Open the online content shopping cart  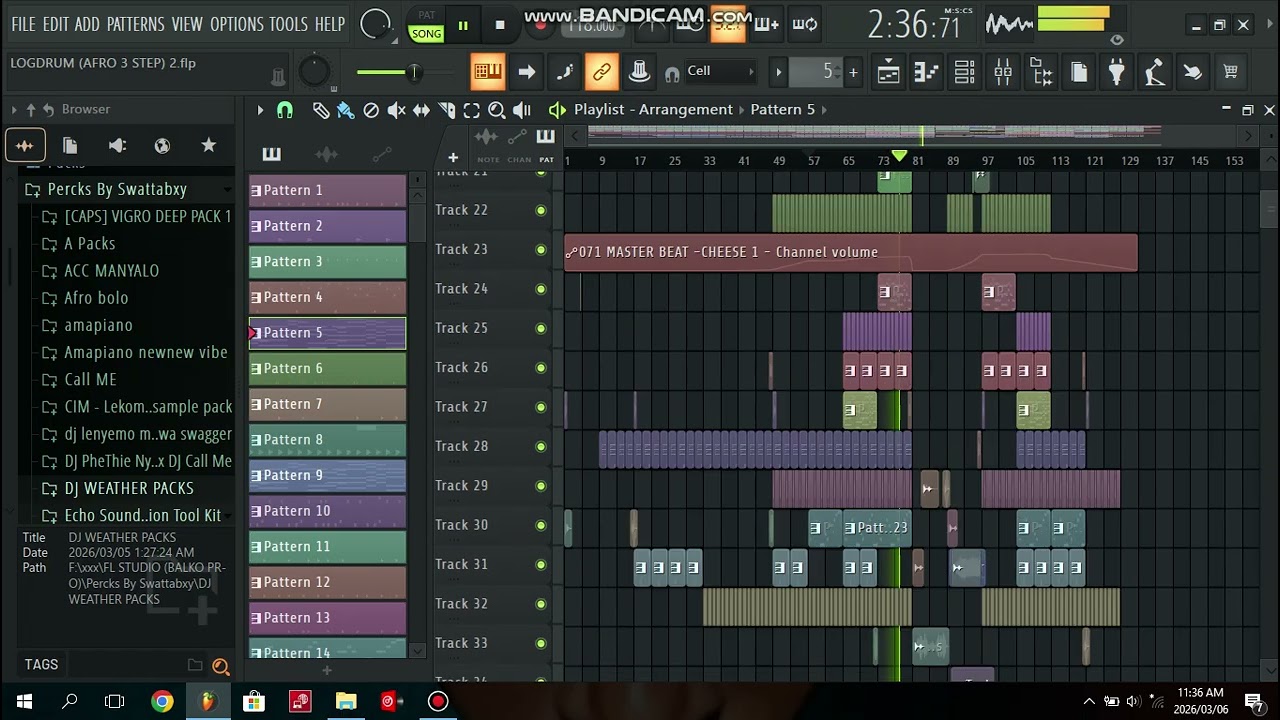1231,72
